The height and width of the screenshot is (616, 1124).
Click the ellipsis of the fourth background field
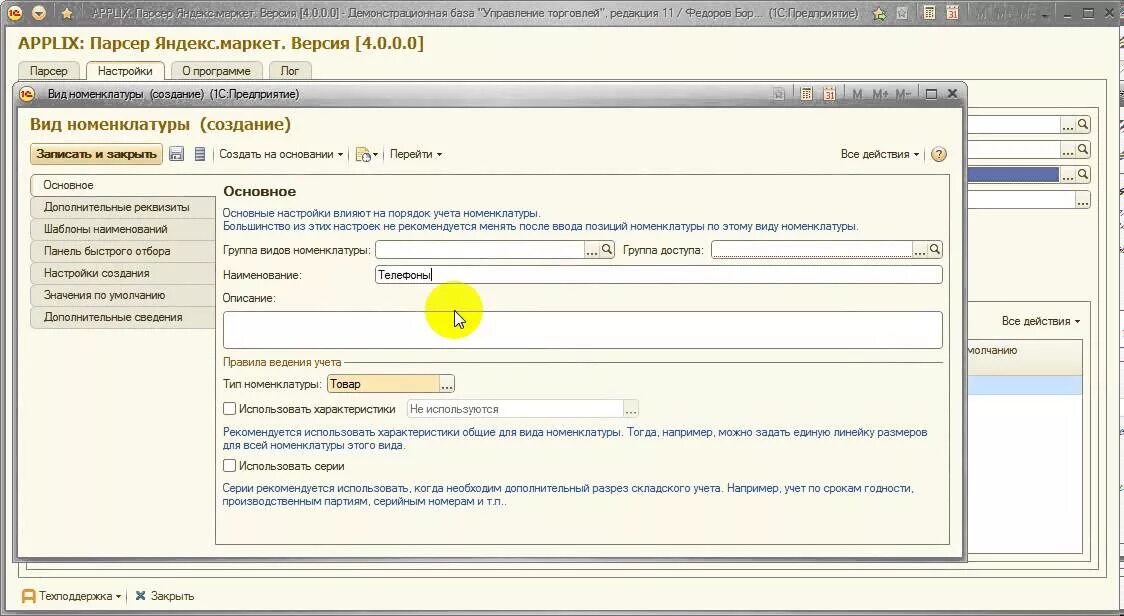[1083, 200]
